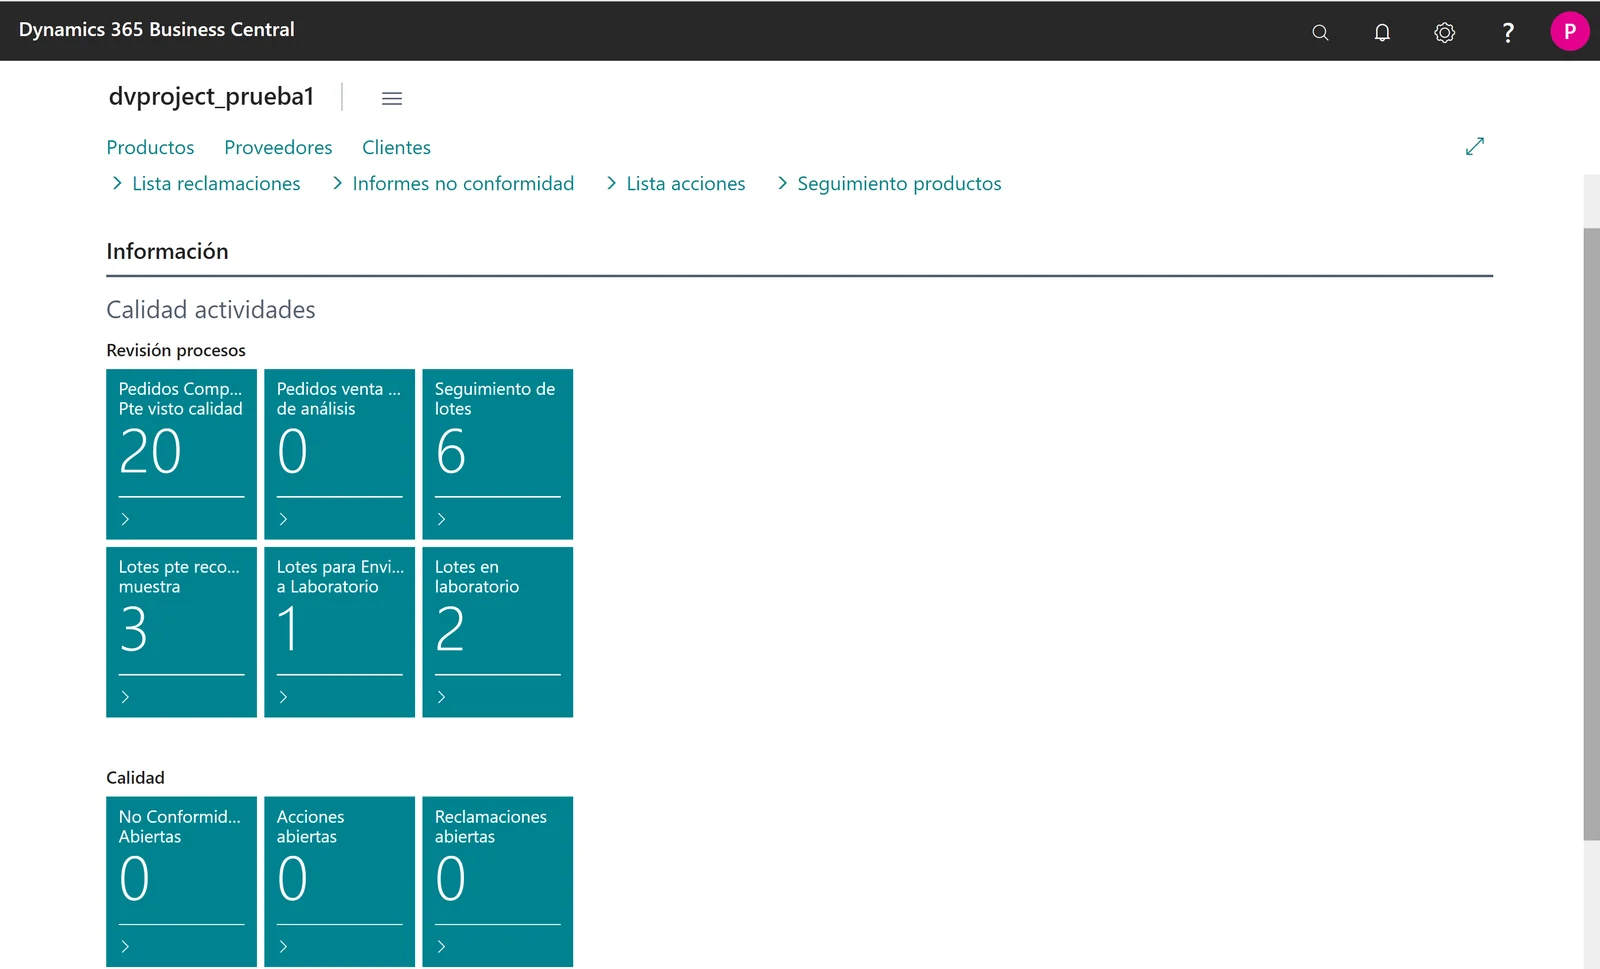Expand chevron on Pedidos Compra Pte visto calidad tile
Screen dimensions: 1600x969
(125, 519)
